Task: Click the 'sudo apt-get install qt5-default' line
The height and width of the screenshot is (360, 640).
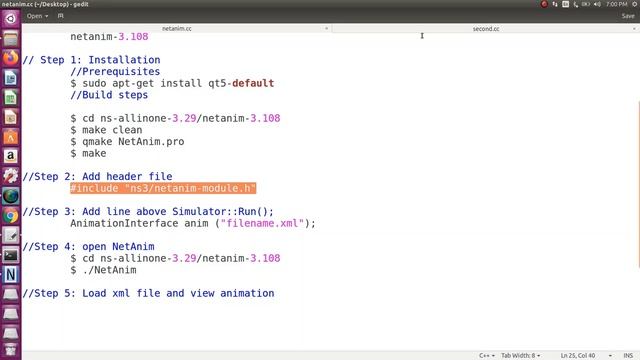Action: pos(172,83)
